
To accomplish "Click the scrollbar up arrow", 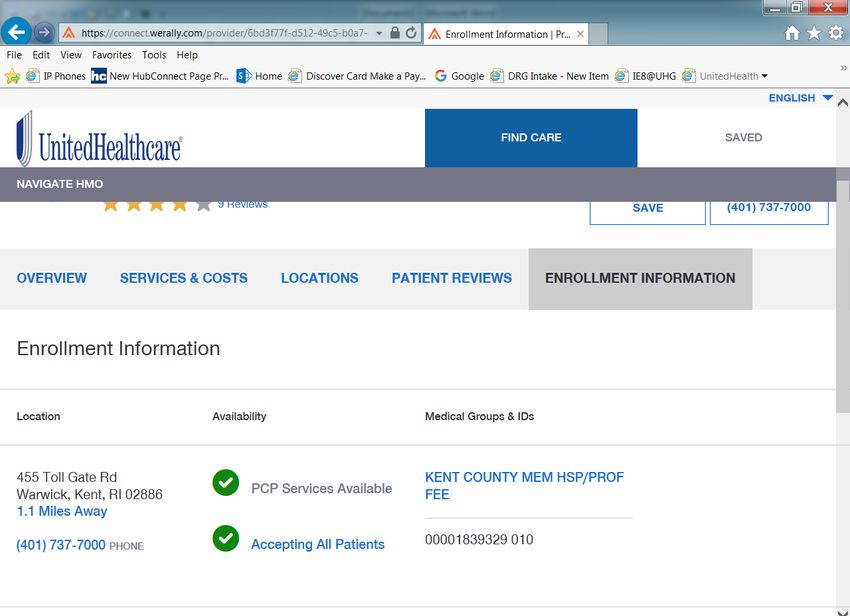I will [842, 102].
